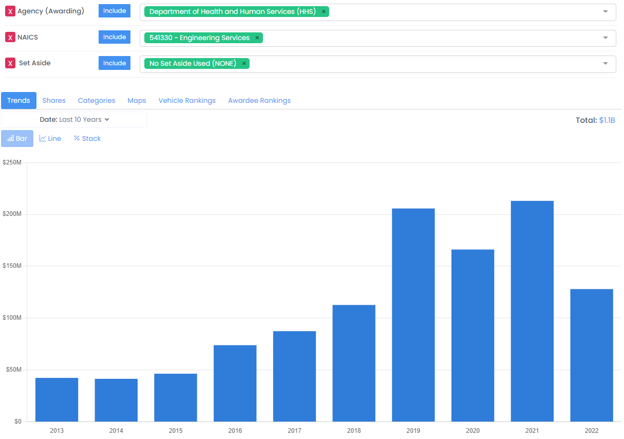
Task: Click the $200M axis label
Action: tap(12, 214)
